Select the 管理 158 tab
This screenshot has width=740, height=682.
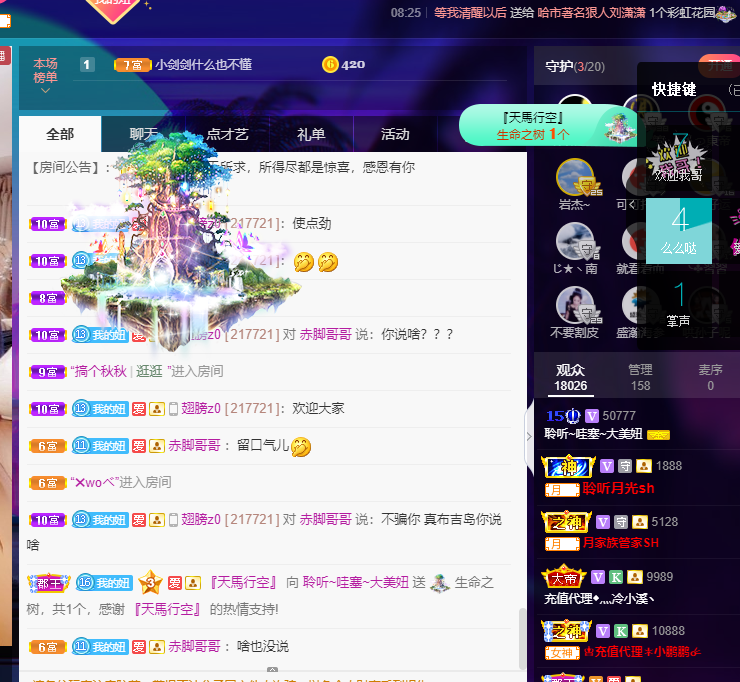pos(640,378)
